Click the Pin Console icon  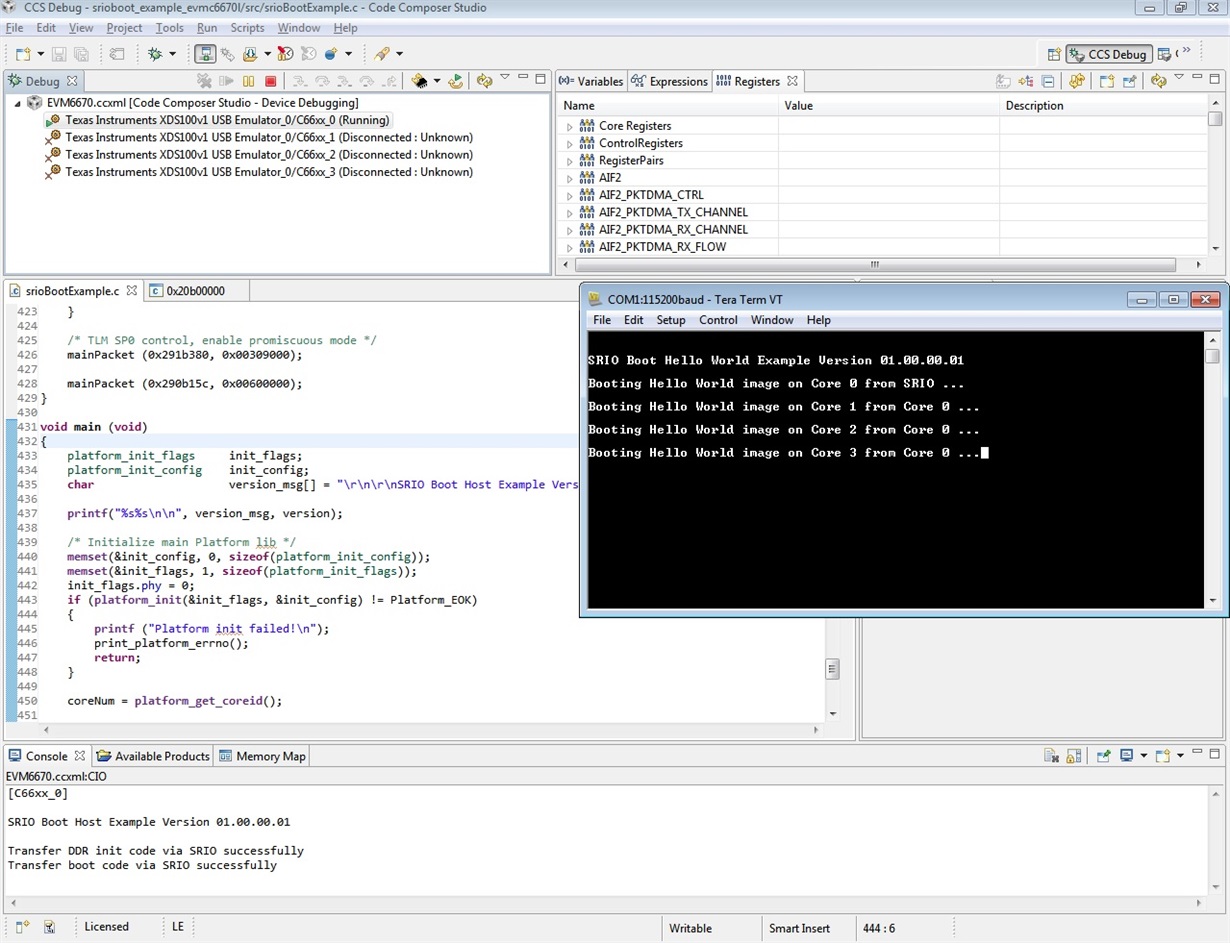[1103, 756]
